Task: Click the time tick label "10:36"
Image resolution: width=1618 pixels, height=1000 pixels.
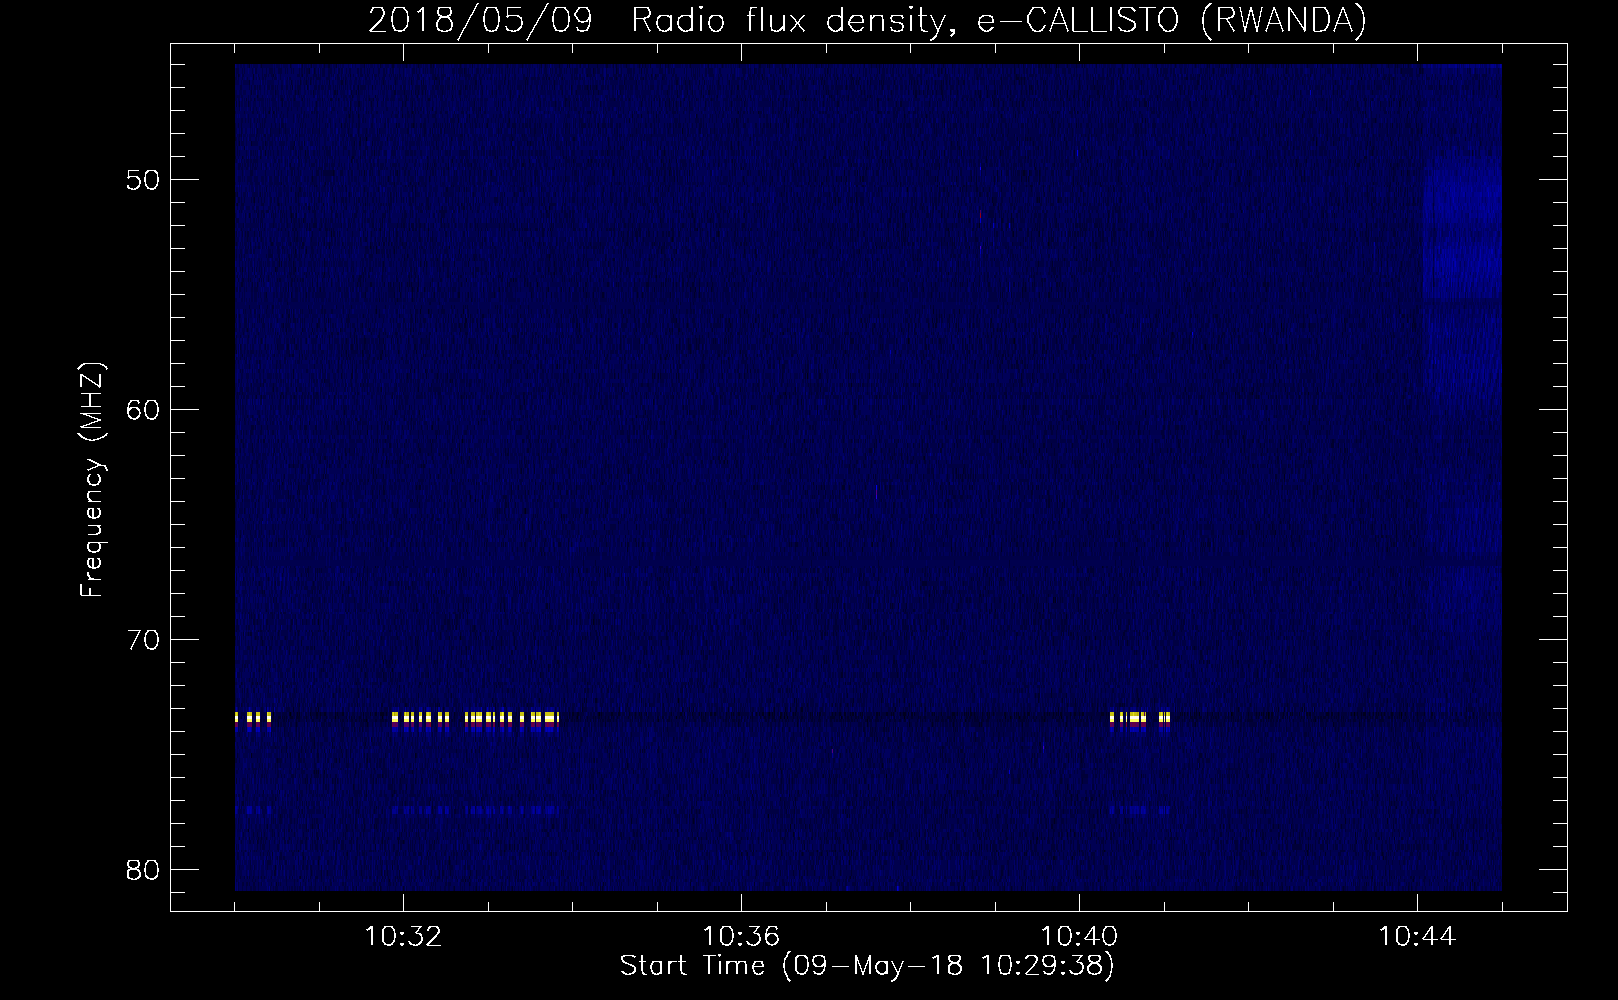Action: [x=741, y=937]
